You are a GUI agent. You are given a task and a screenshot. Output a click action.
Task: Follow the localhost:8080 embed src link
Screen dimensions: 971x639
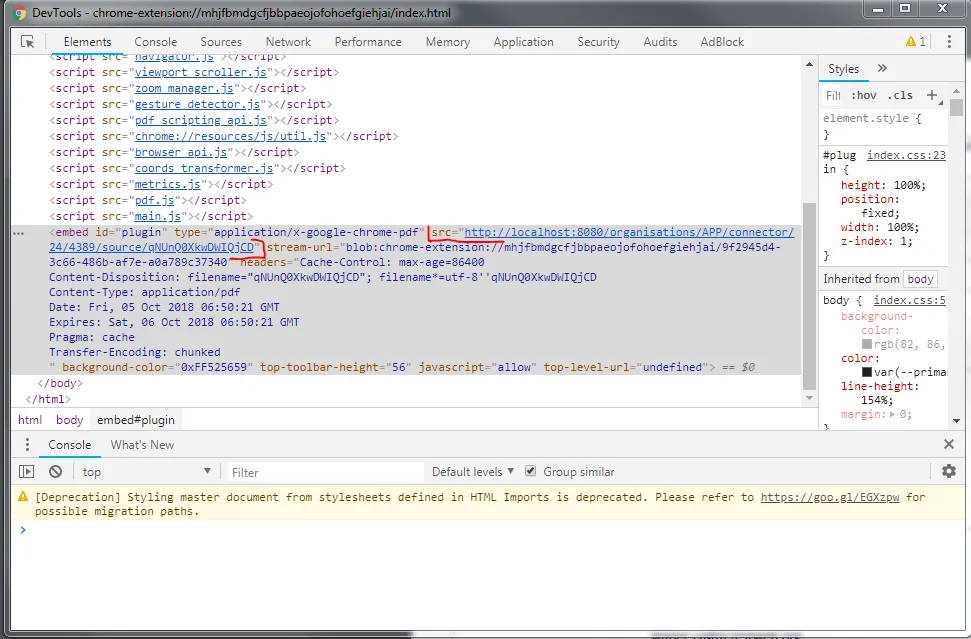pyautogui.click(x=629, y=232)
